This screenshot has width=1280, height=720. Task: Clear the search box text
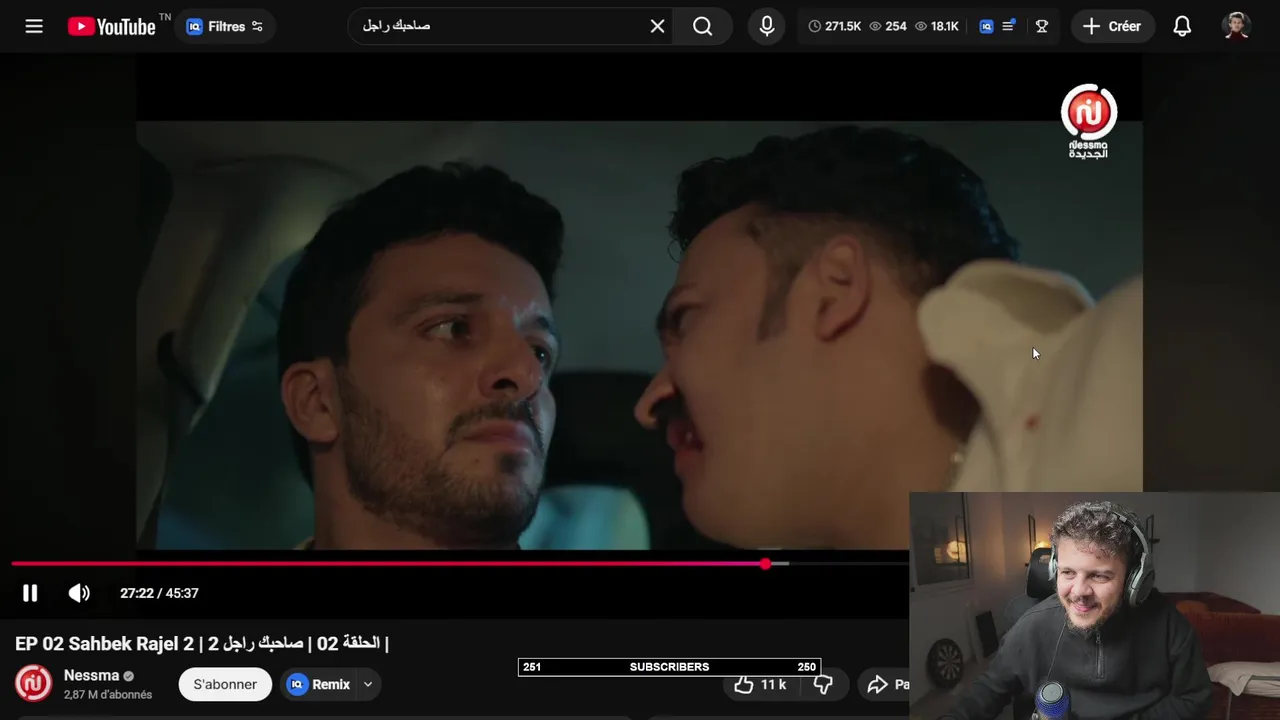pyautogui.click(x=658, y=26)
